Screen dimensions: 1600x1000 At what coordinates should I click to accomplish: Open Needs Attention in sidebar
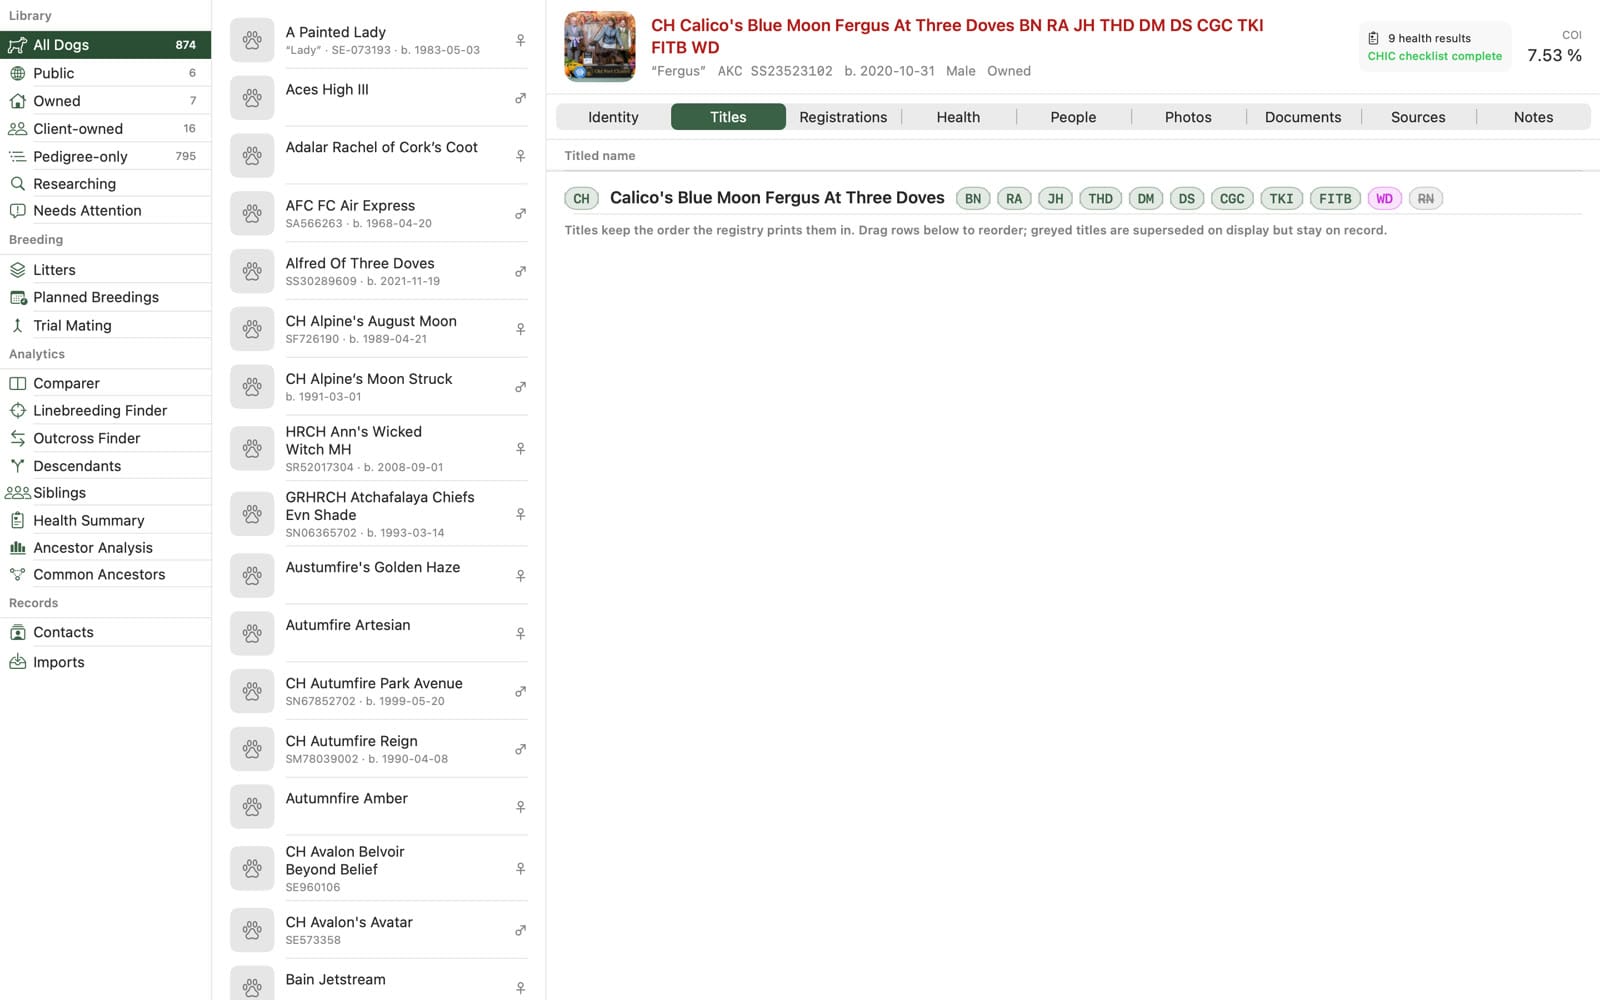pos(105,211)
